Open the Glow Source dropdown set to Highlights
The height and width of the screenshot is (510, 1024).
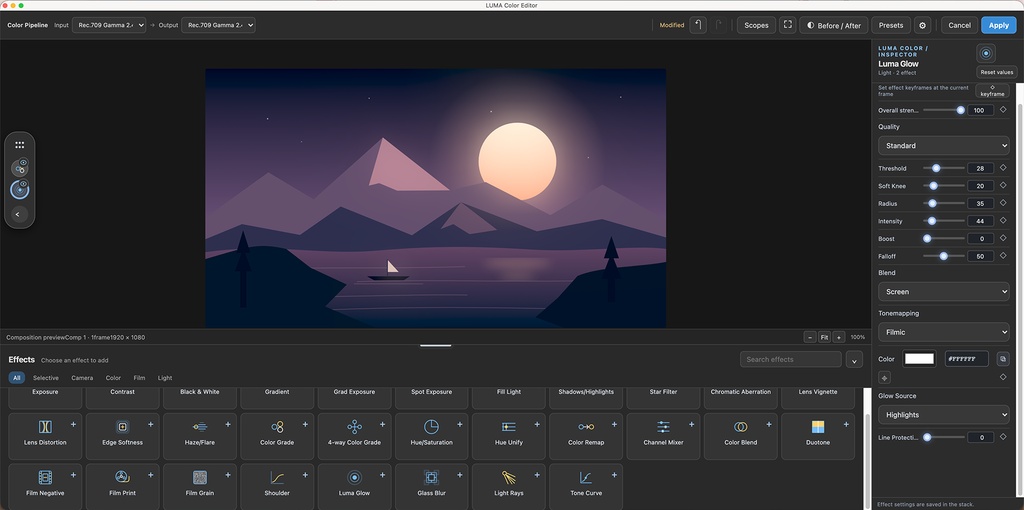click(x=943, y=415)
